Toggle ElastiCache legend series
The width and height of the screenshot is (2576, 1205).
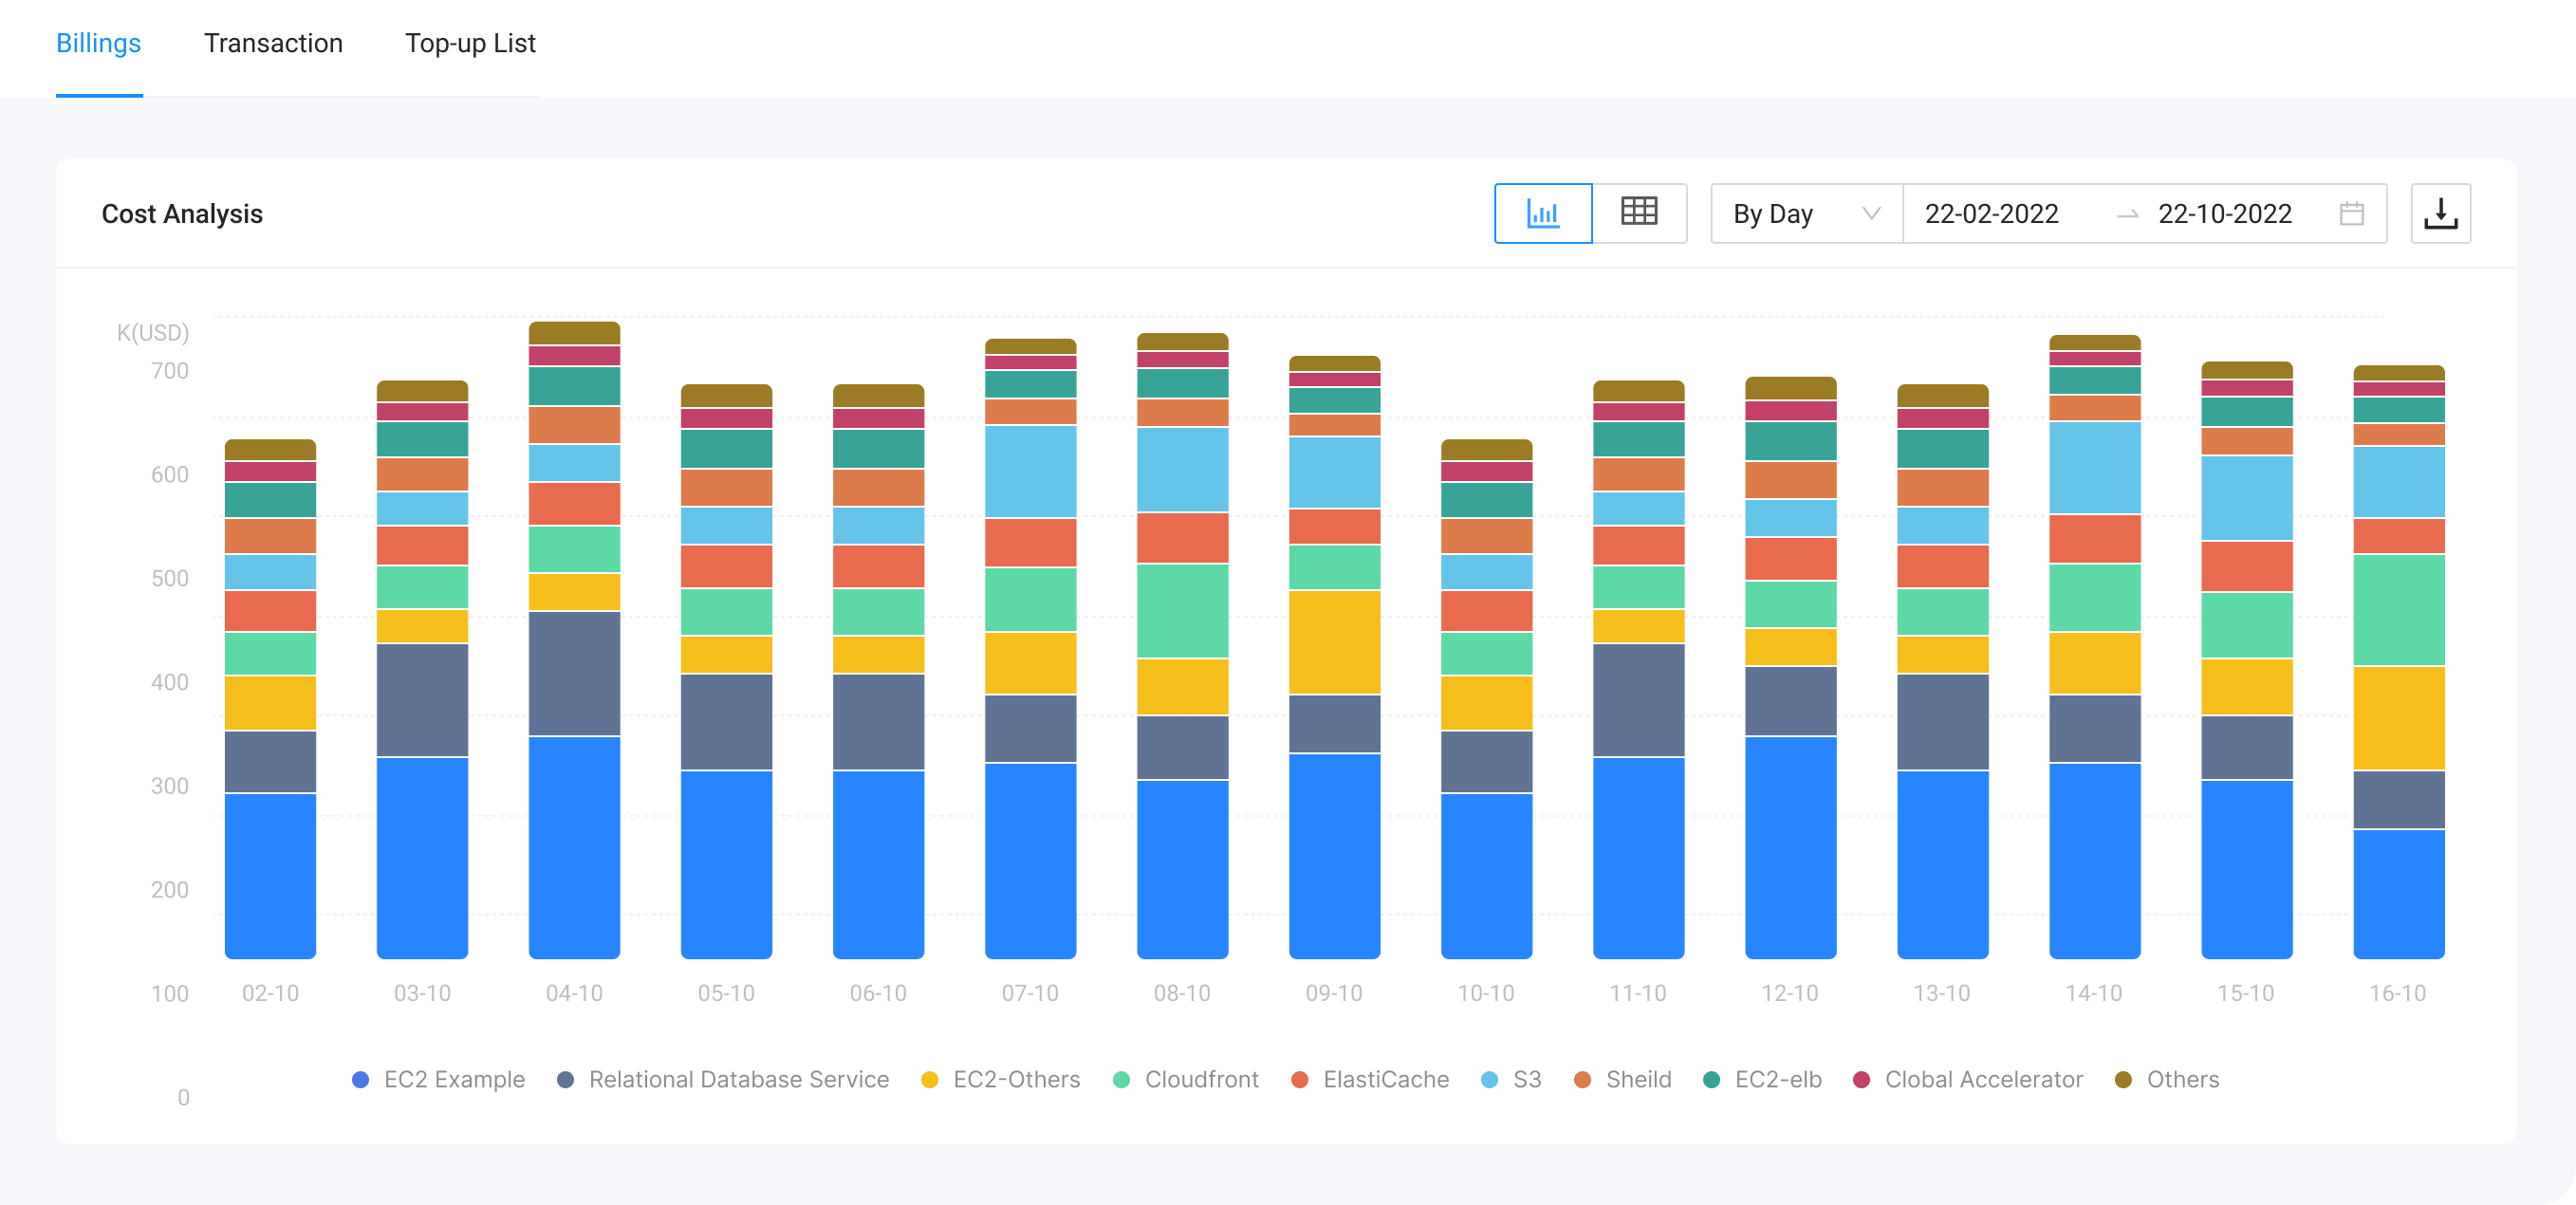1370,1079
